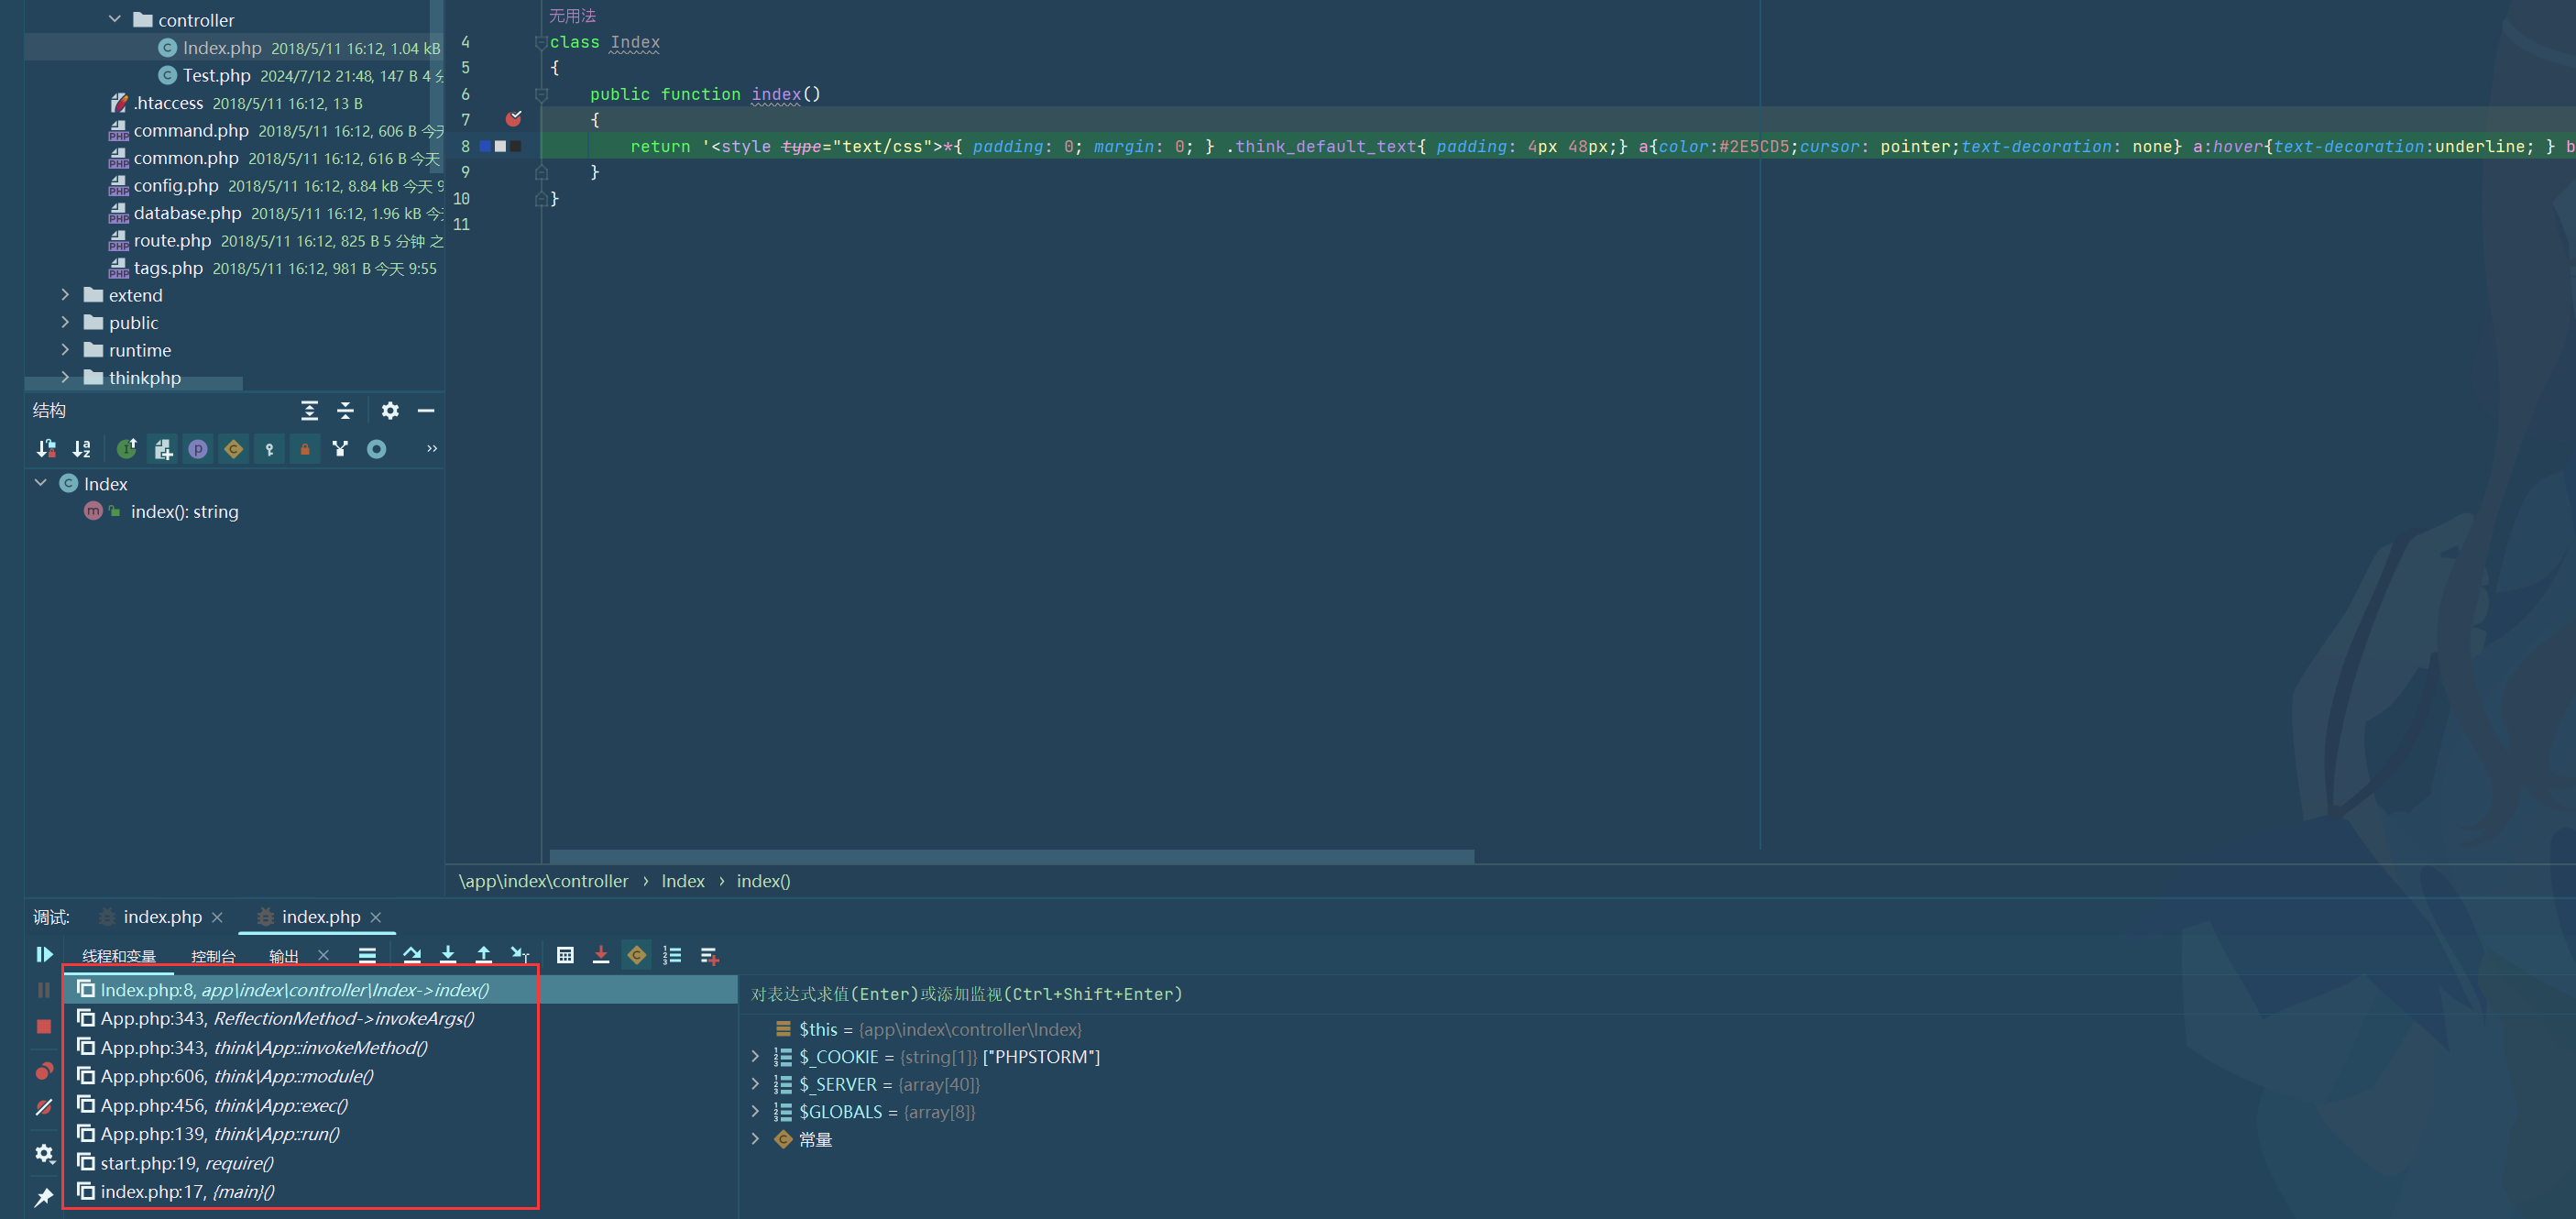Viewport: 2576px width, 1219px height.
Task: Click the Step Into down-arrow icon
Action: pos(448,955)
